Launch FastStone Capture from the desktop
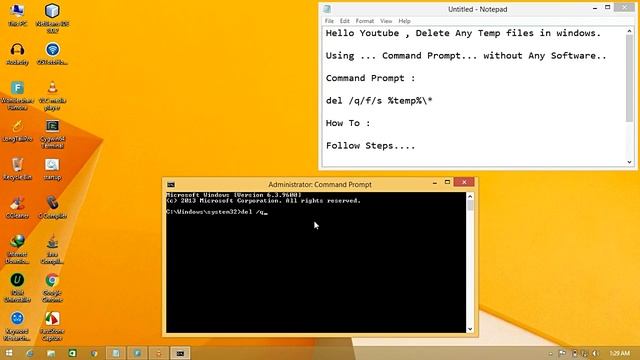This screenshot has width=640, height=360. point(52,326)
